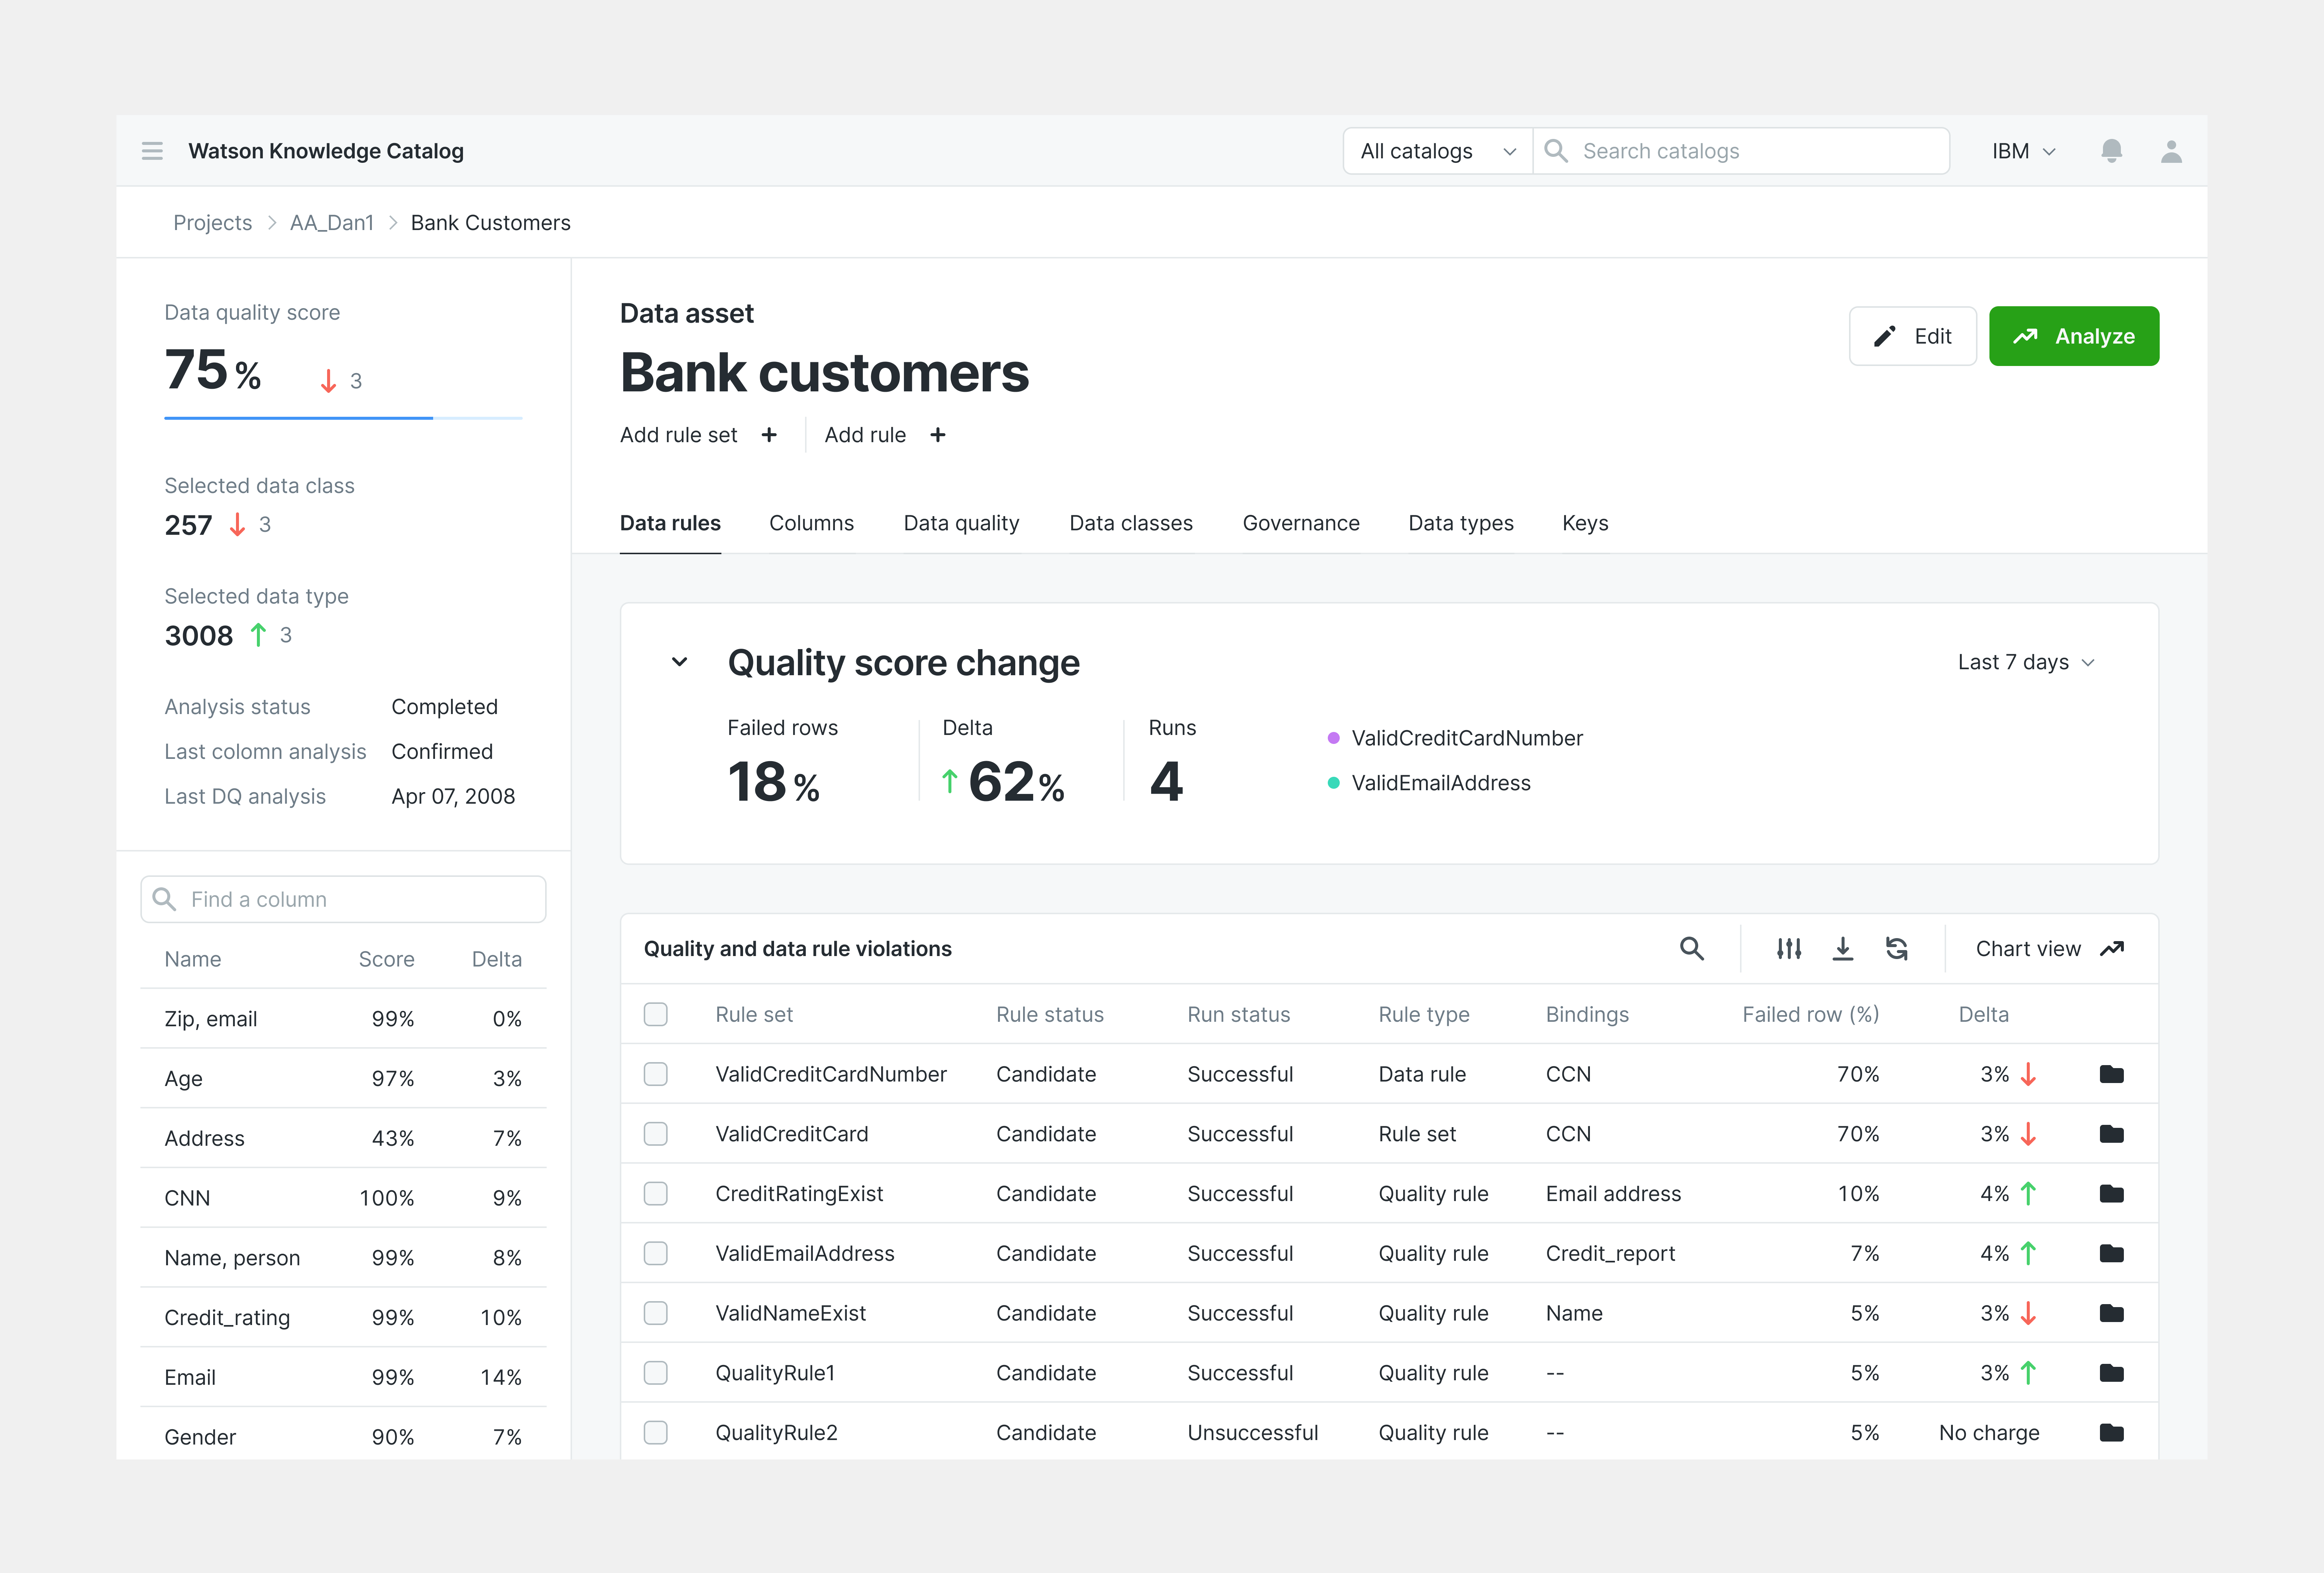Focus the Search catalogs input field
The height and width of the screenshot is (1573, 2324).
pos(1741,151)
